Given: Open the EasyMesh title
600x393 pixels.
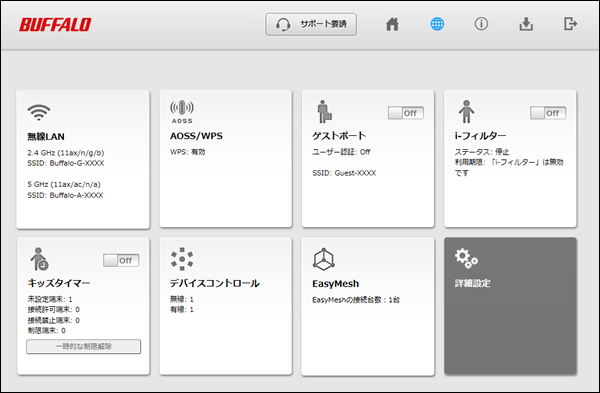Looking at the screenshot, I should (336, 284).
